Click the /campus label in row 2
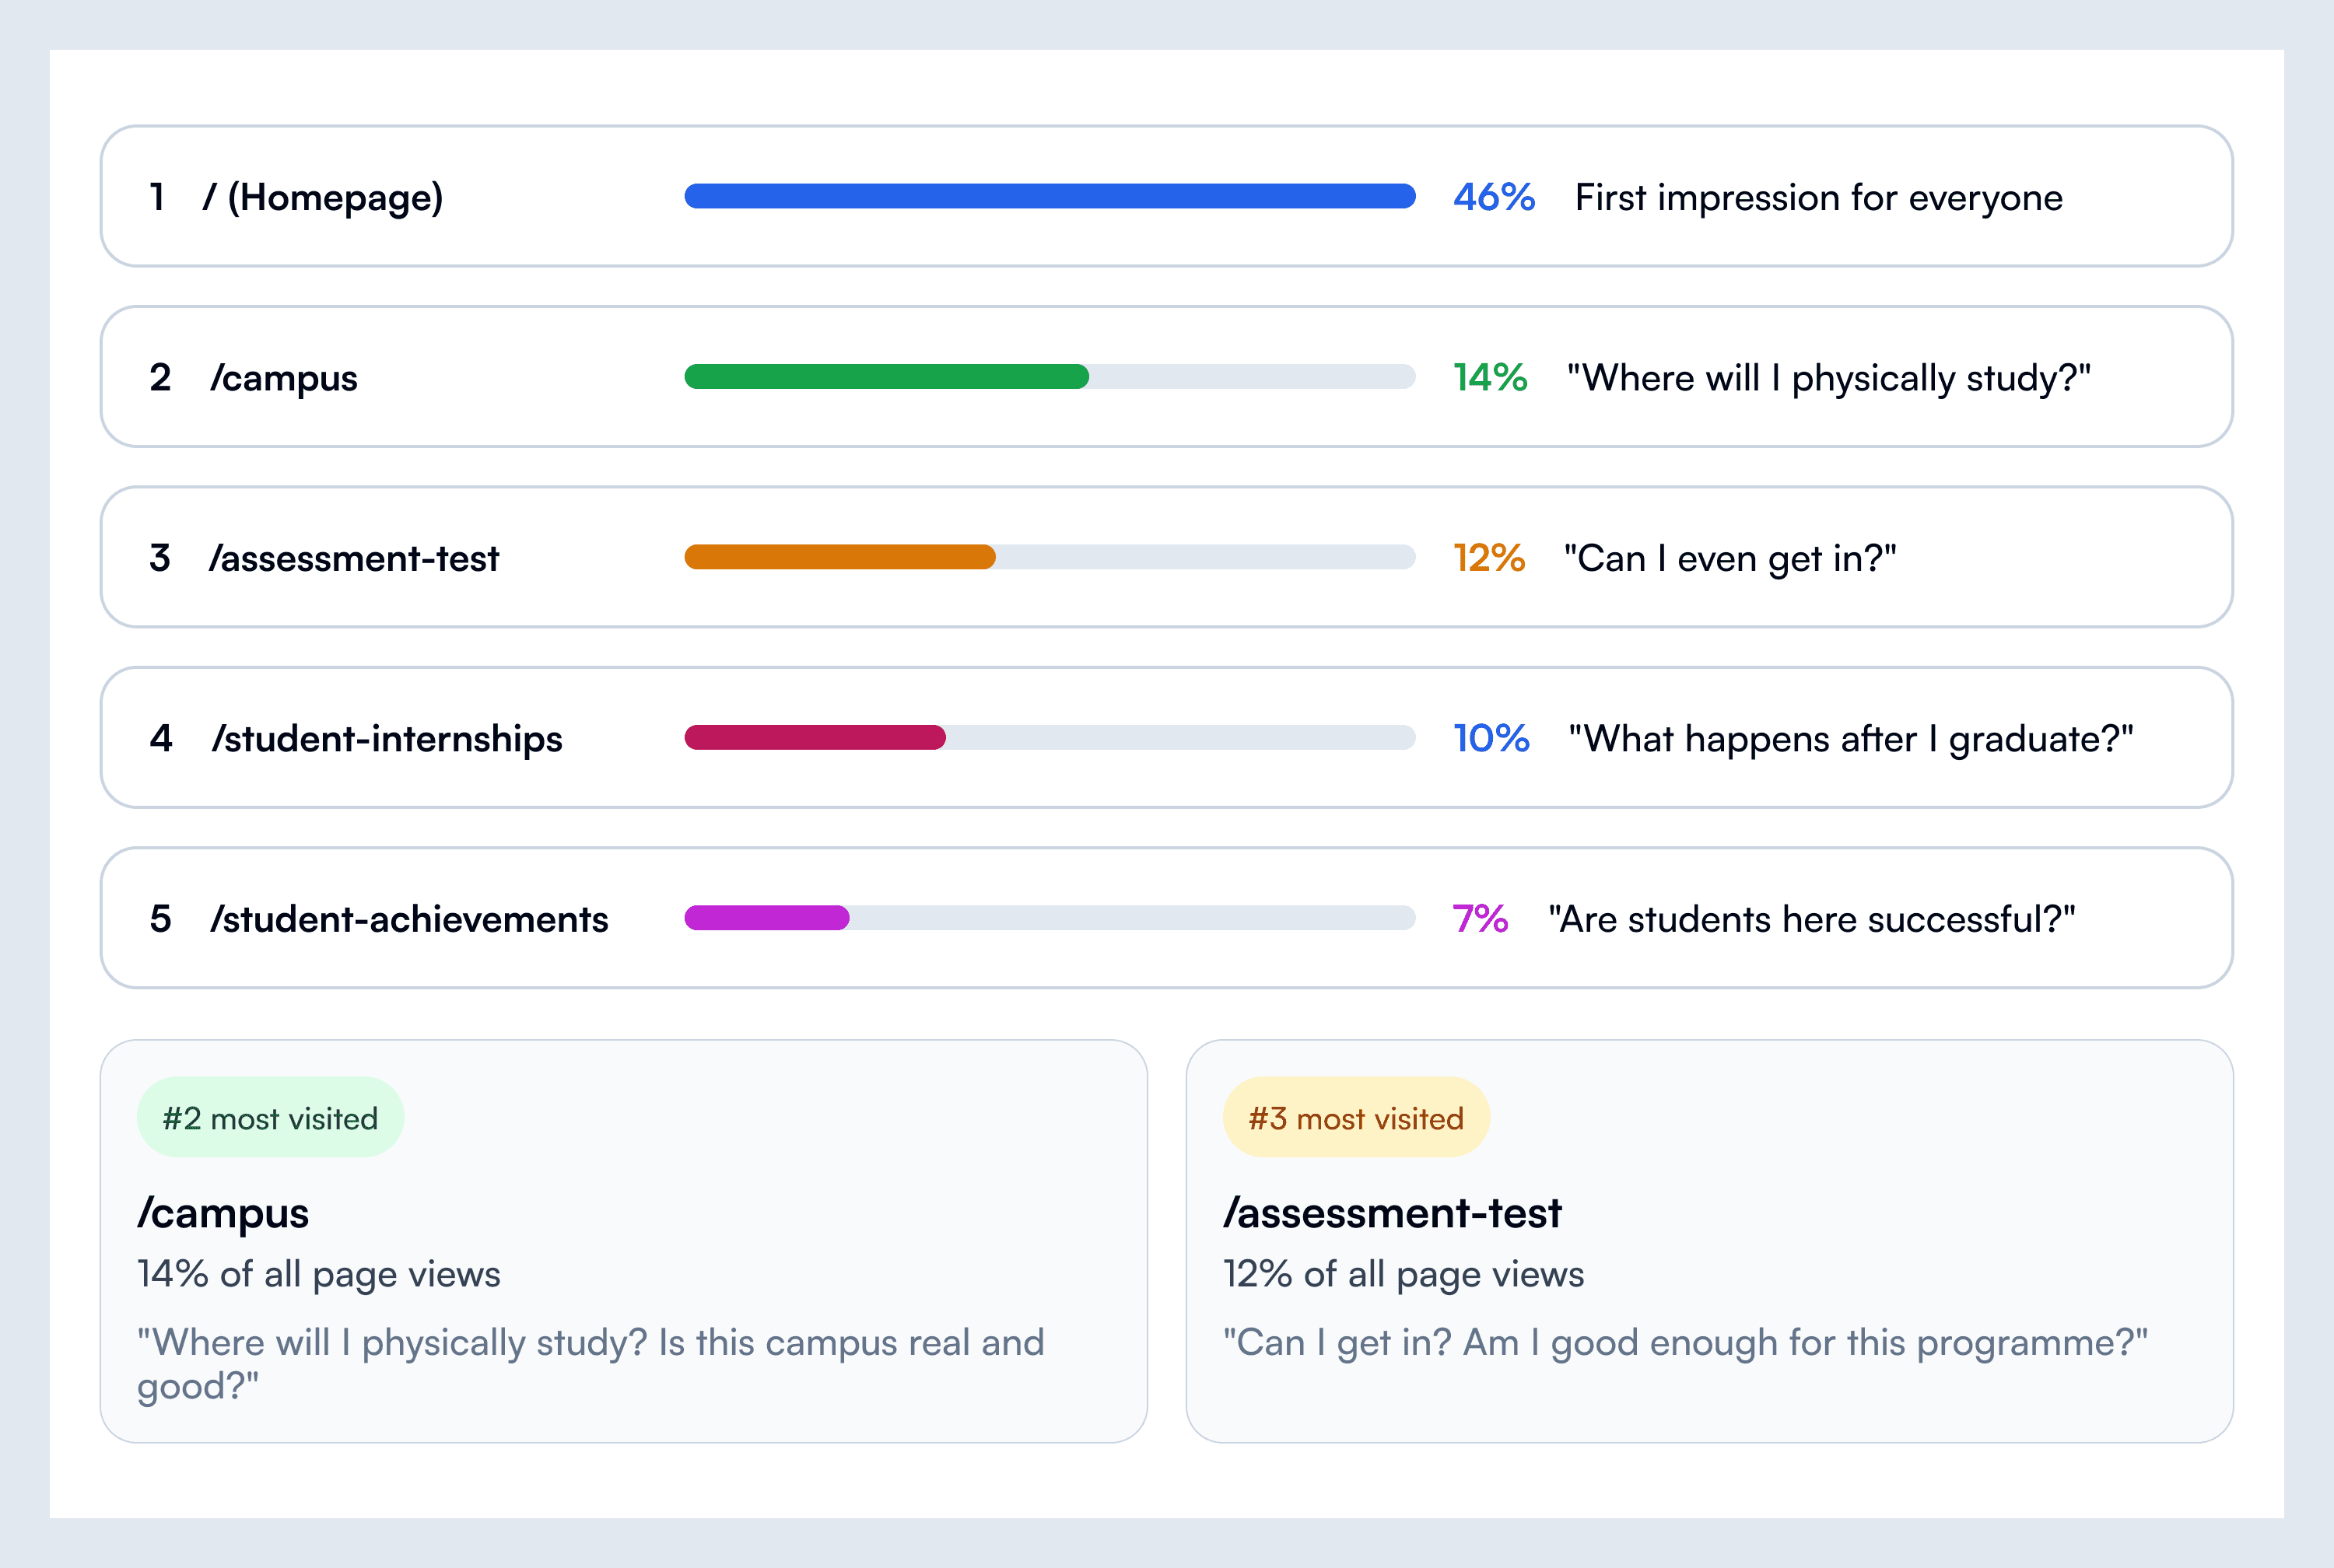Viewport: 2334px width, 1568px height. pyautogui.click(x=283, y=378)
